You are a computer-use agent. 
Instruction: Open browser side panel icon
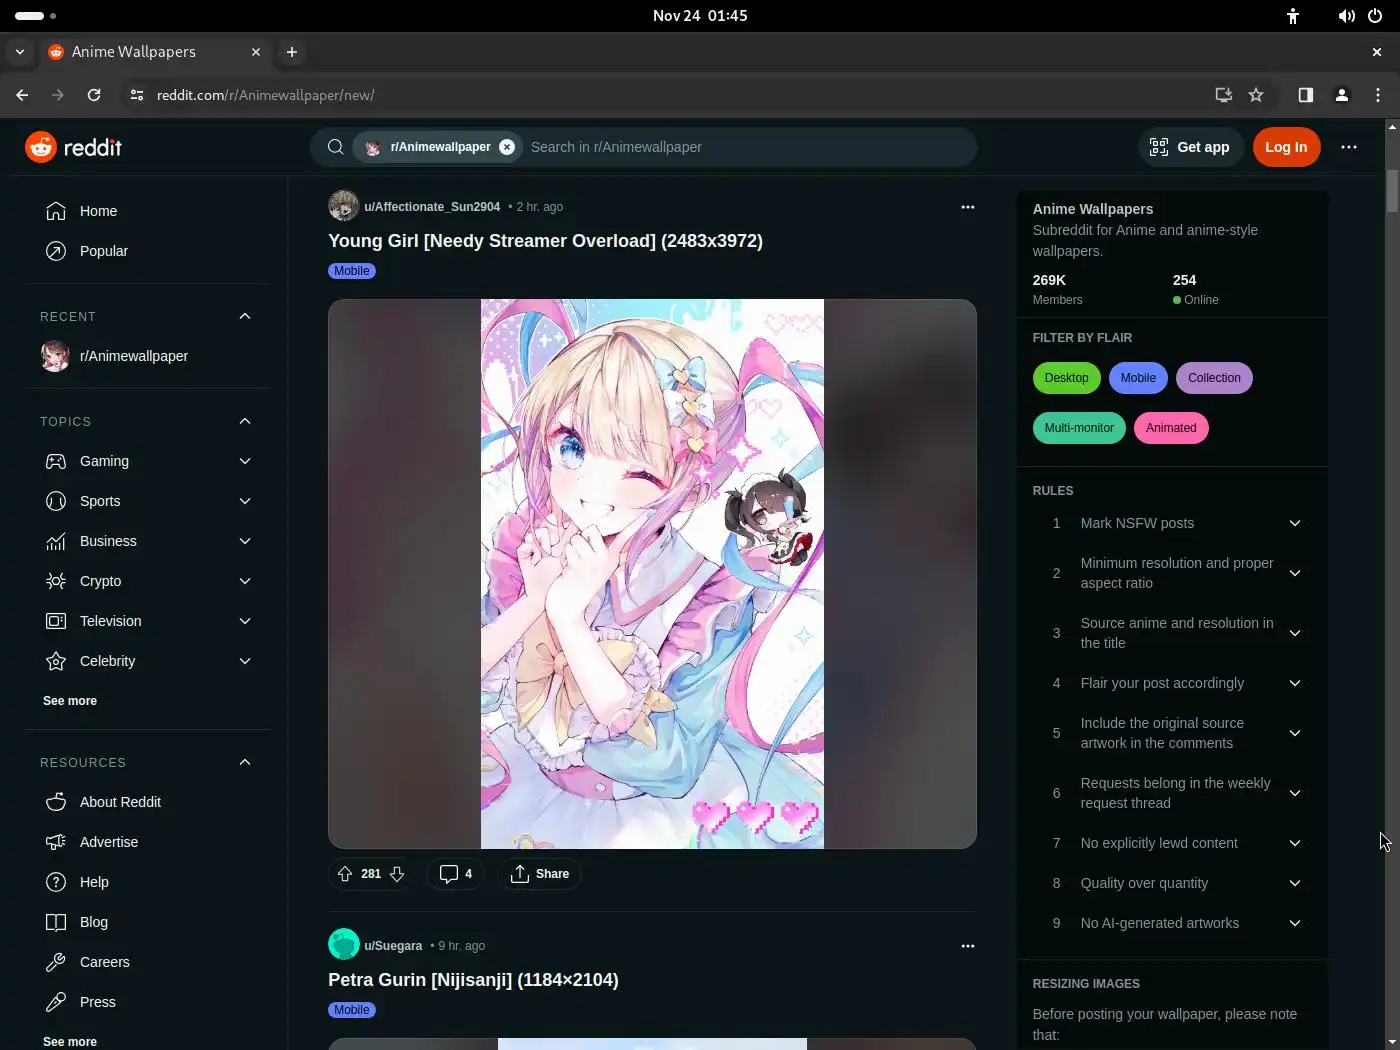point(1306,95)
